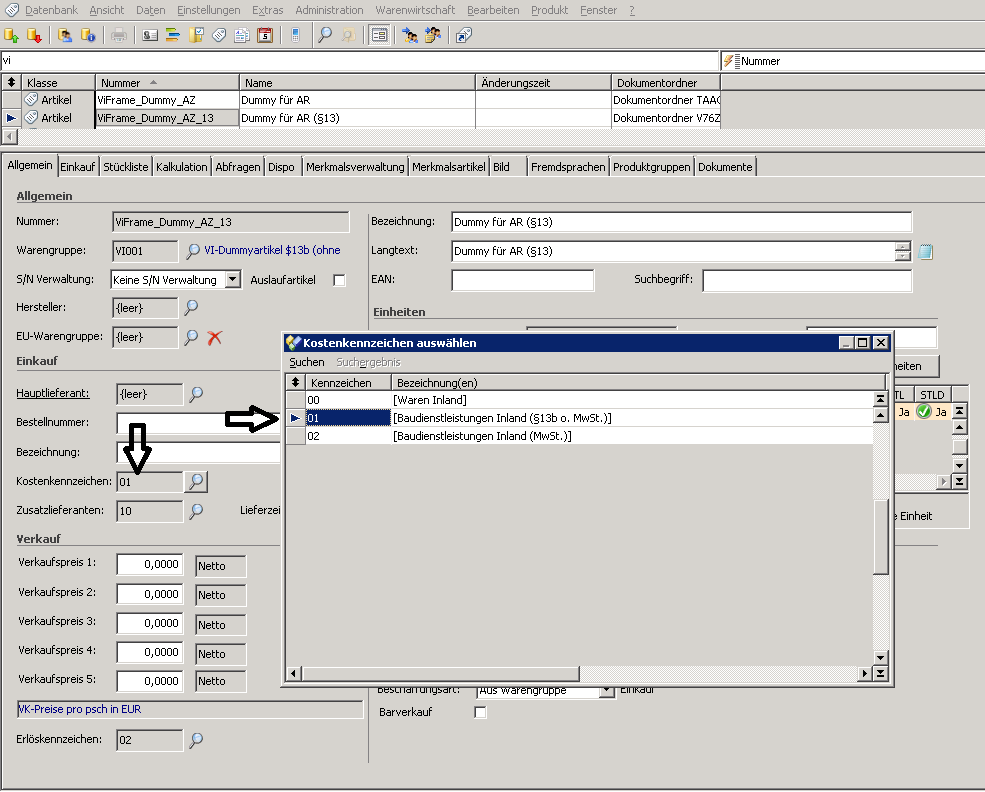Switch to the Merkmalsverwaltung tab
Image resolution: width=985 pixels, height=792 pixels.
click(355, 167)
